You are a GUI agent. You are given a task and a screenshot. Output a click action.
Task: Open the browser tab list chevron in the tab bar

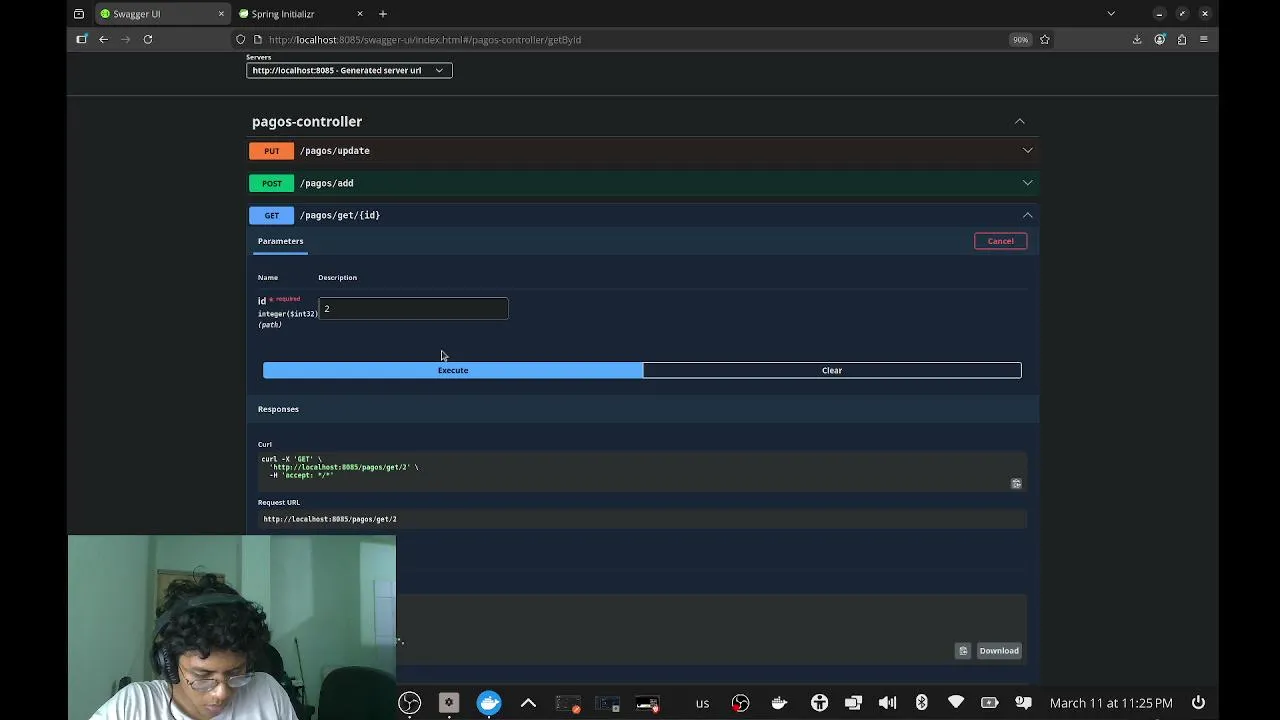pyautogui.click(x=1111, y=14)
